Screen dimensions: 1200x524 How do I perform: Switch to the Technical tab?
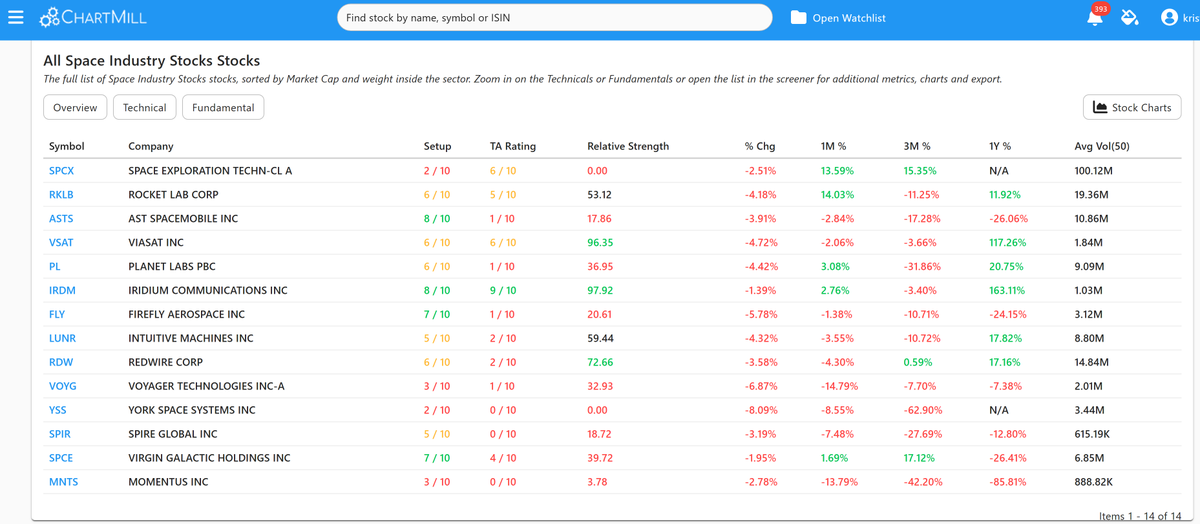pyautogui.click(x=145, y=107)
